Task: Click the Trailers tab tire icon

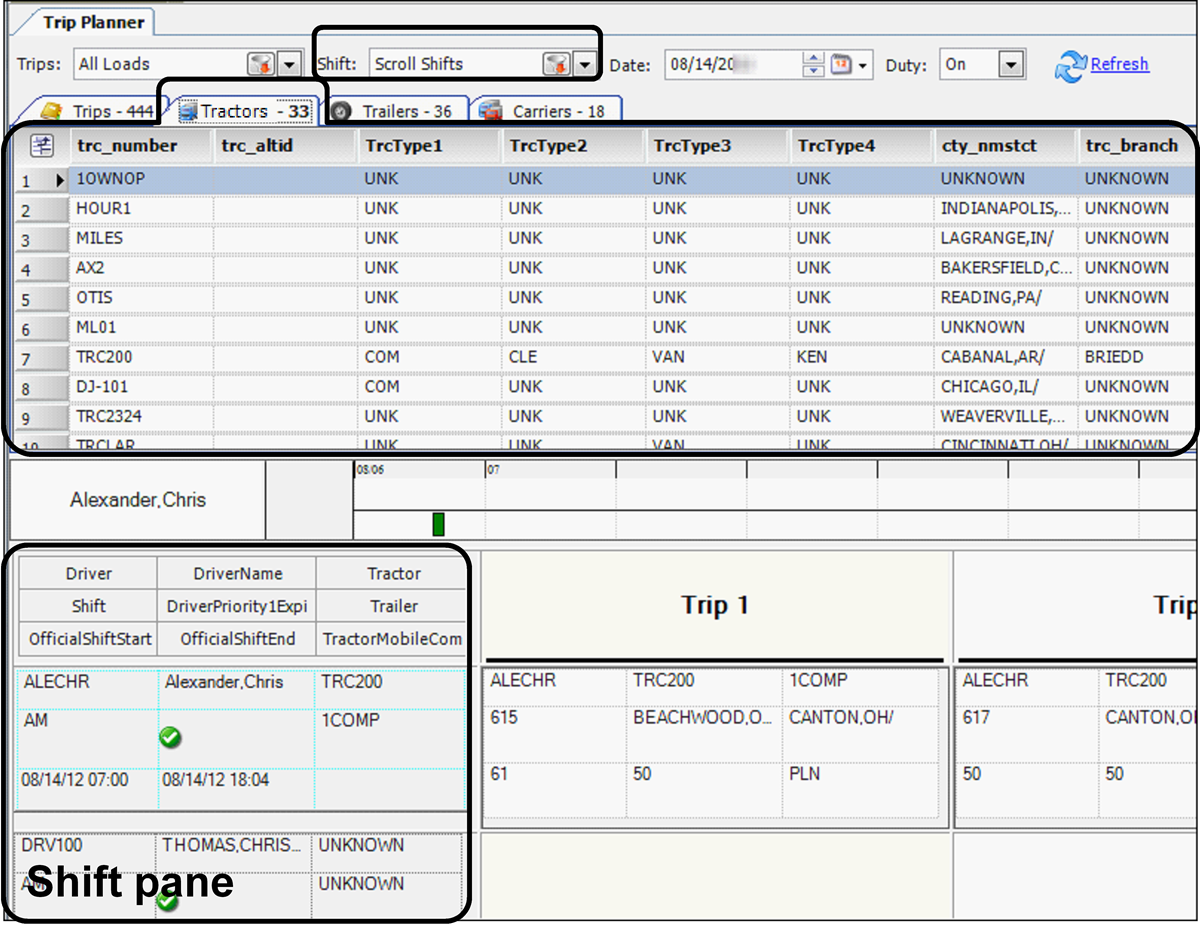Action: (x=341, y=111)
